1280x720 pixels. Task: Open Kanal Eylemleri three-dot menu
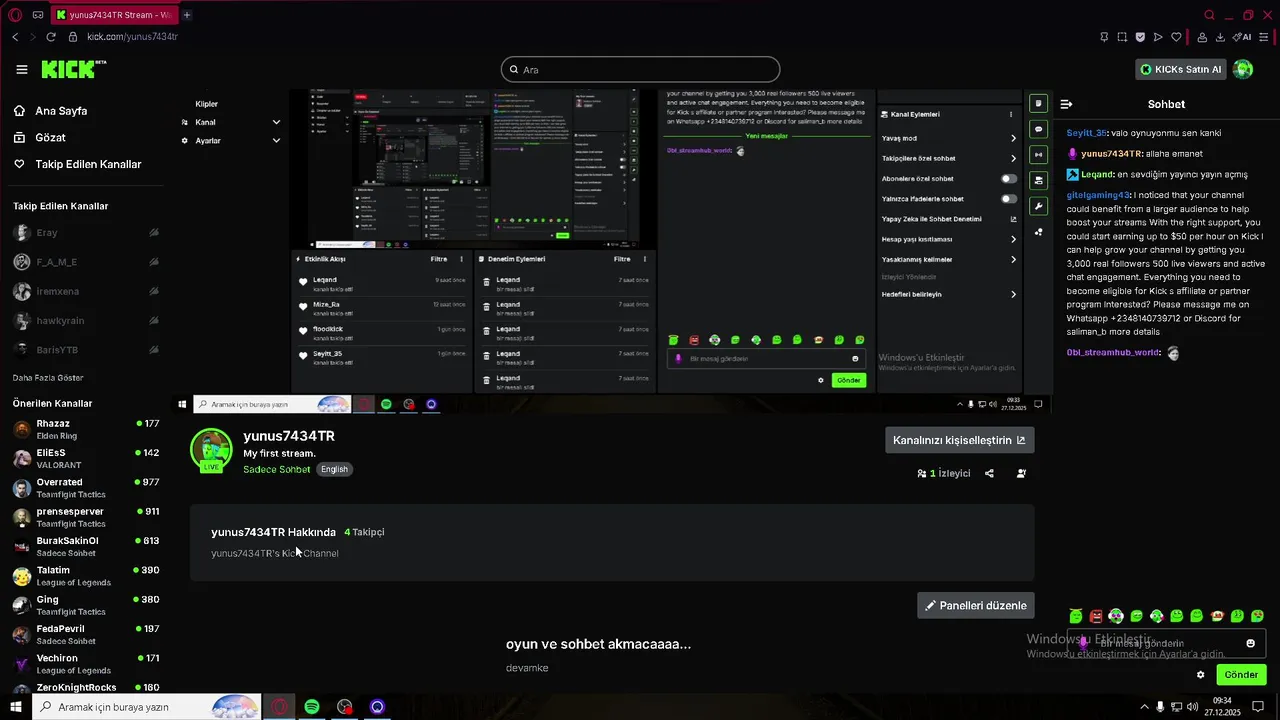pos(1011,114)
